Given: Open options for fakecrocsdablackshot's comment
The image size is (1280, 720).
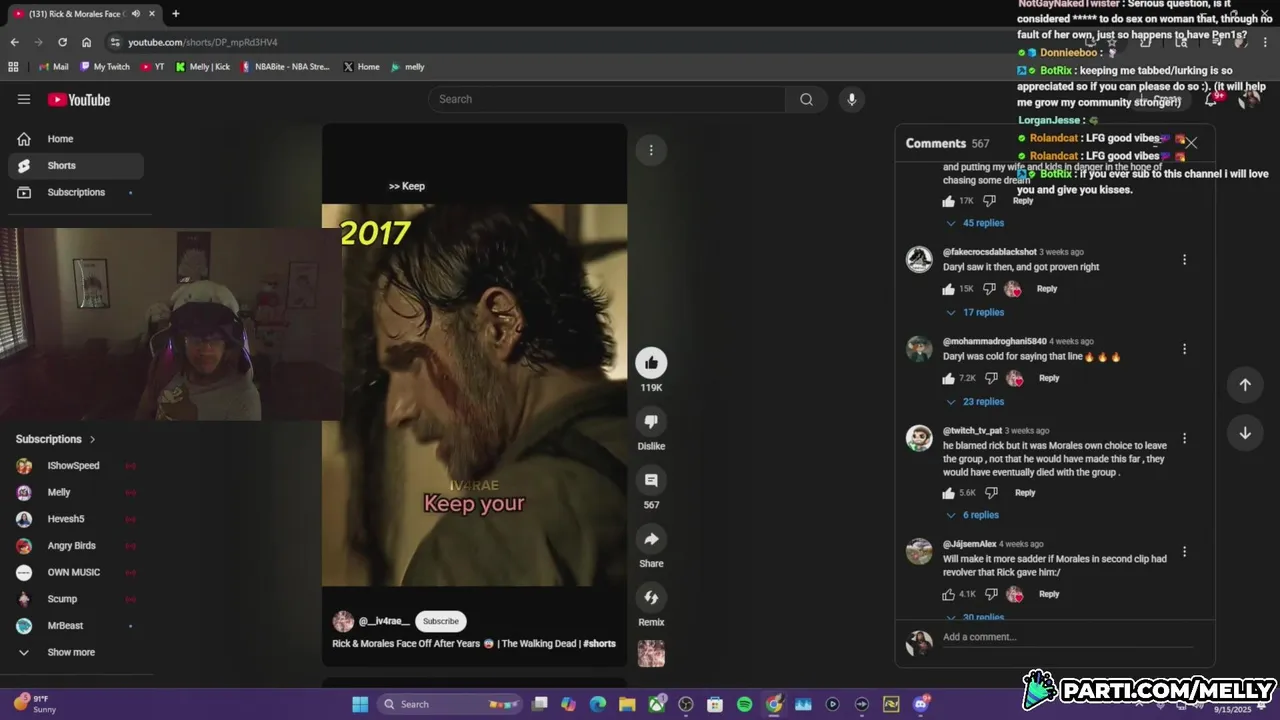Looking at the screenshot, I should click(x=1184, y=260).
